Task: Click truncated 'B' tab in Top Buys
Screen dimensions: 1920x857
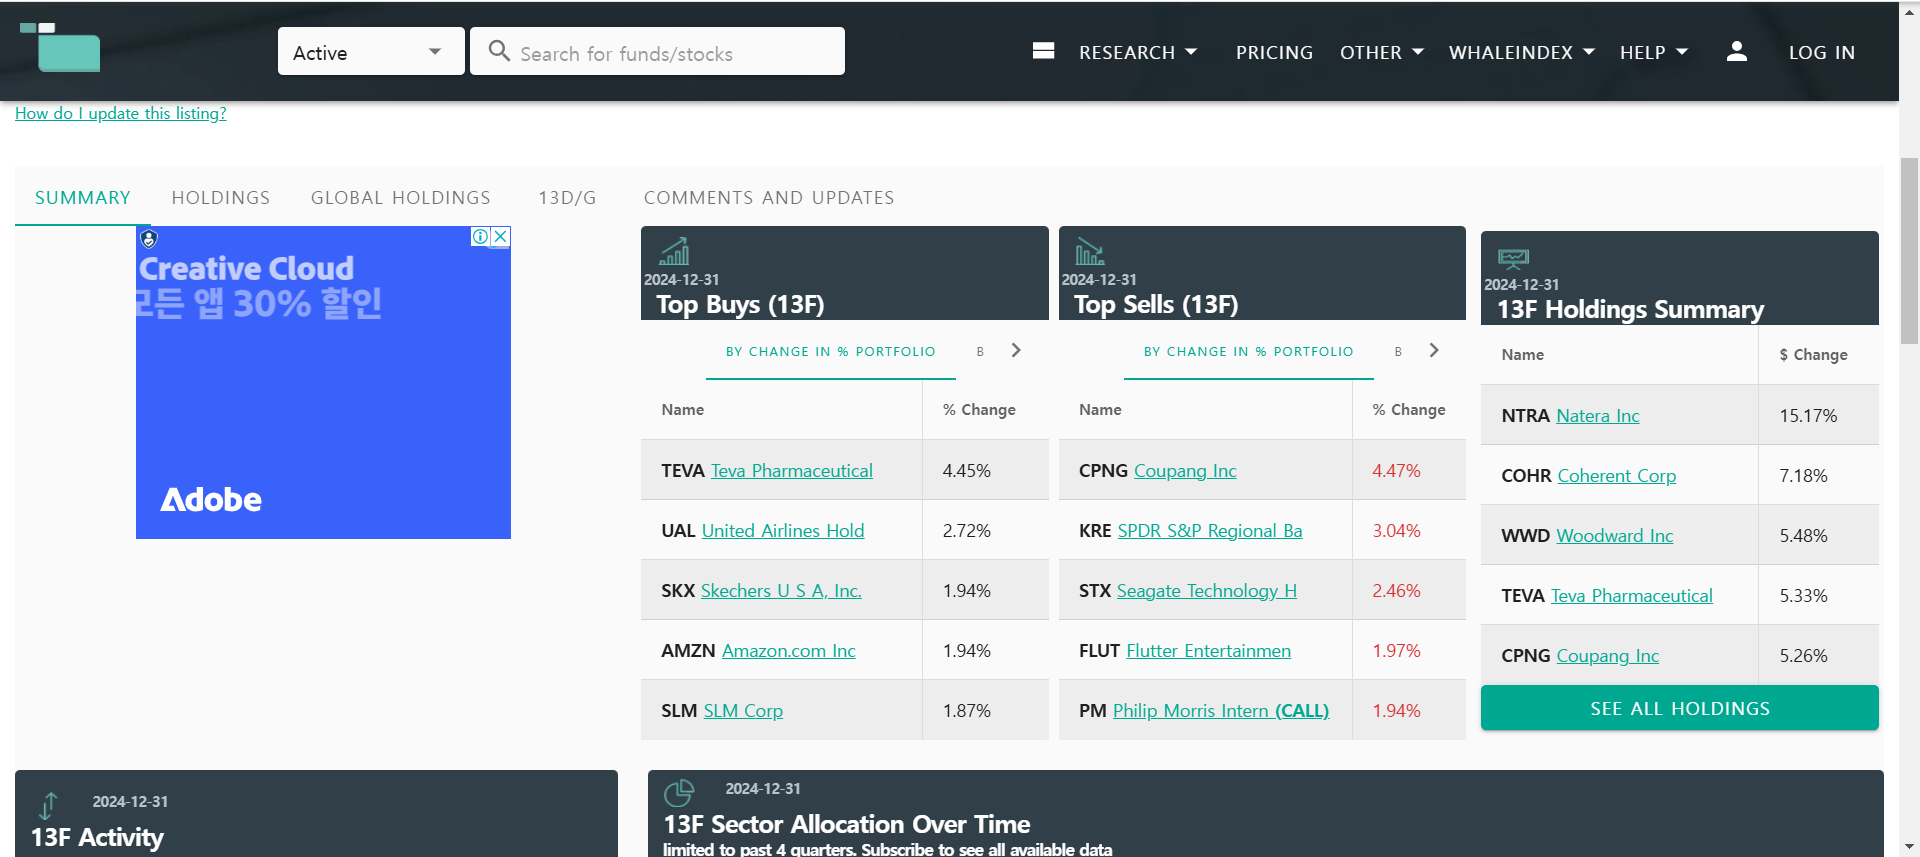Action: (980, 351)
